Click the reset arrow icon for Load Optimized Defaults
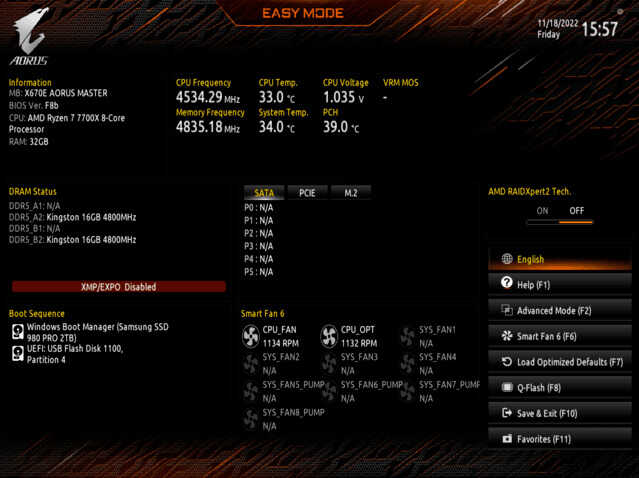The image size is (639, 478). pyautogui.click(x=507, y=361)
